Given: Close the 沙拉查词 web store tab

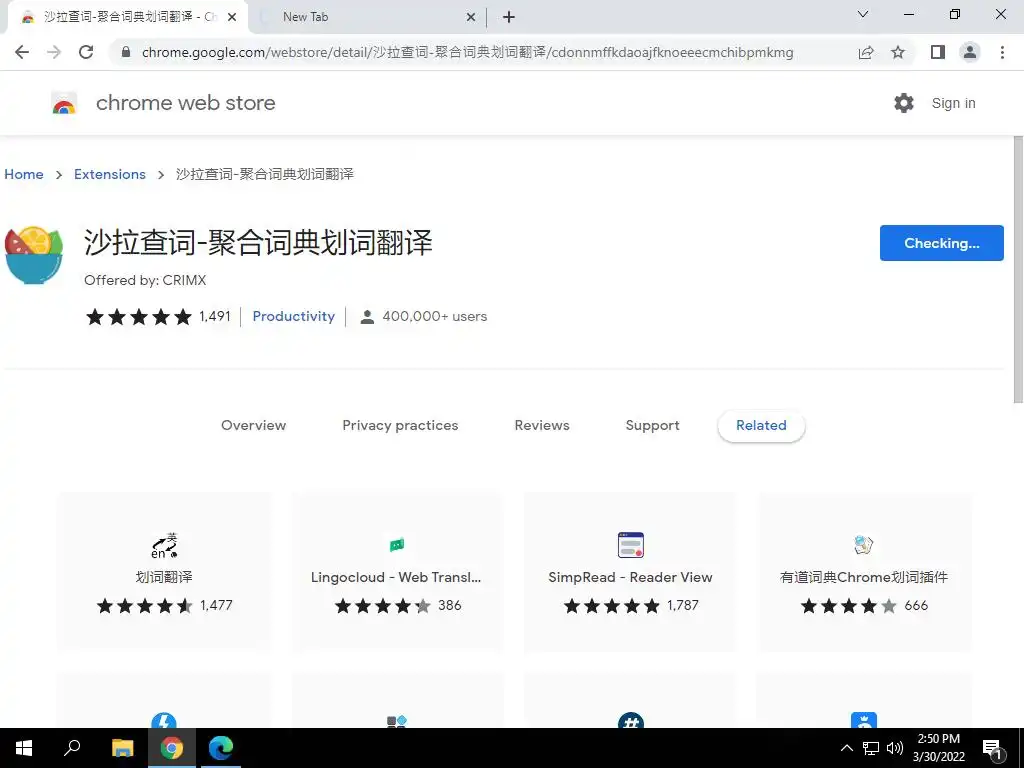Looking at the screenshot, I should [x=232, y=17].
